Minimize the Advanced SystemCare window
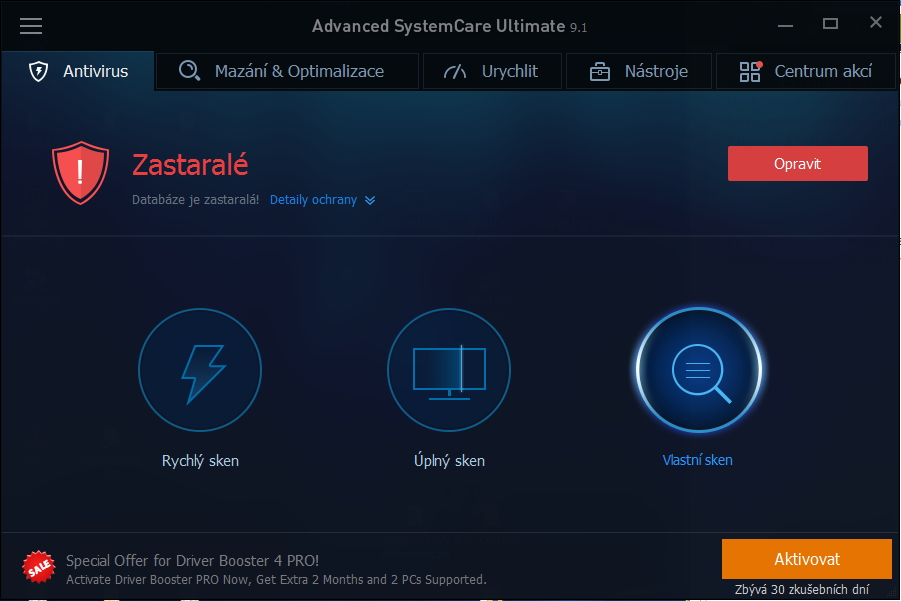 [786, 25]
